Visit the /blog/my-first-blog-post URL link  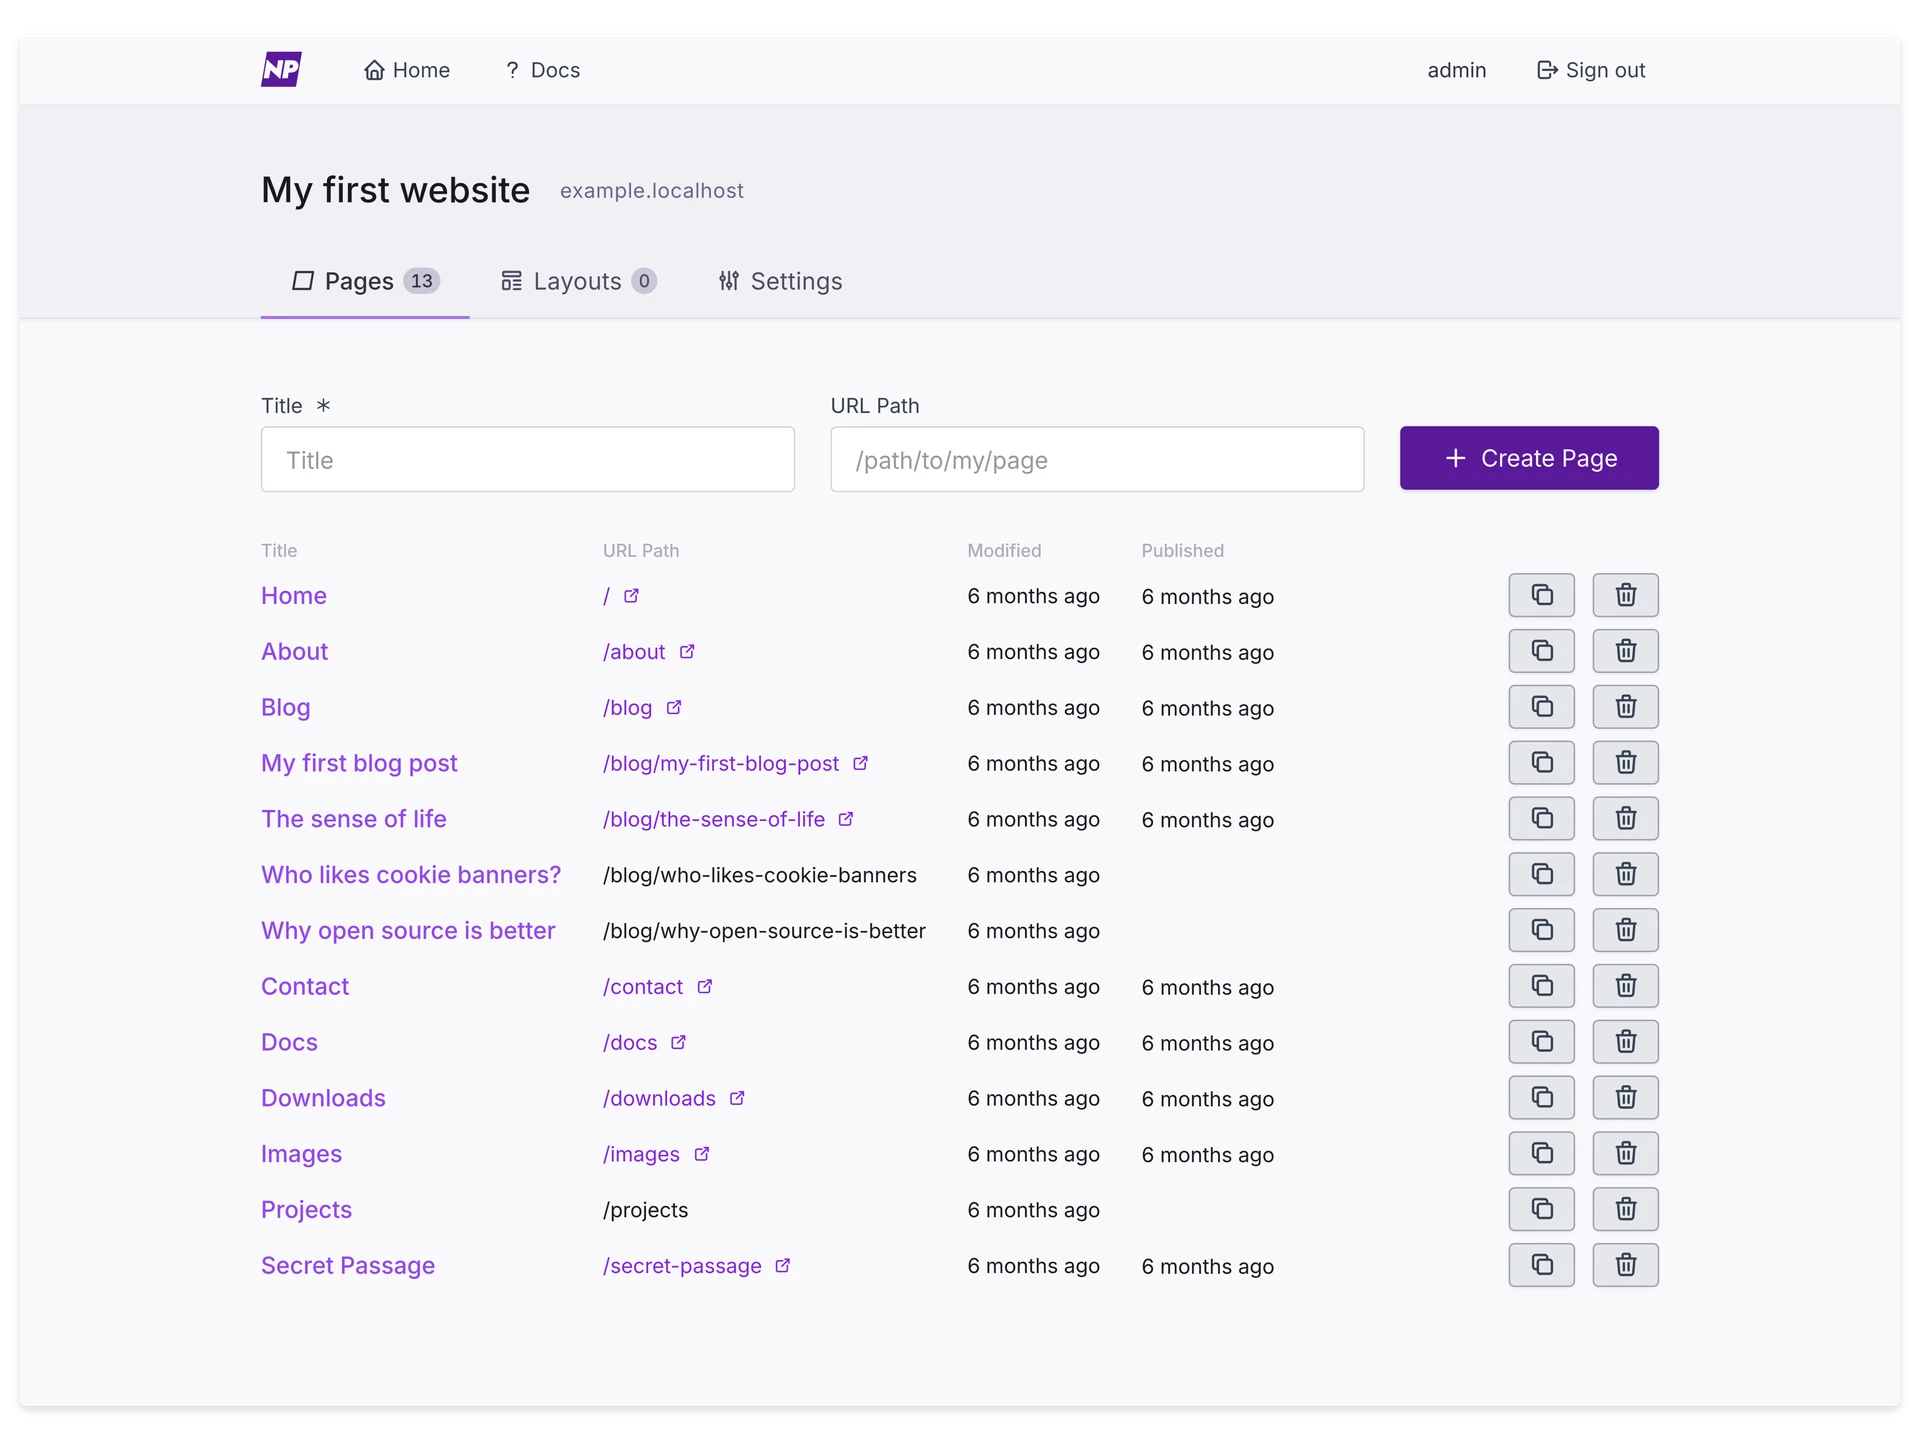click(x=721, y=763)
